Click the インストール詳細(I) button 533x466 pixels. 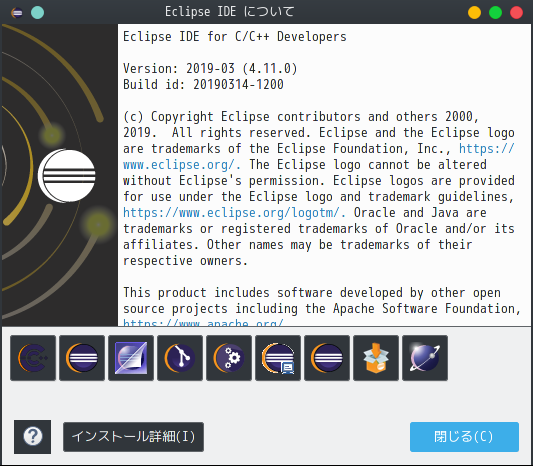pyautogui.click(x=133, y=437)
